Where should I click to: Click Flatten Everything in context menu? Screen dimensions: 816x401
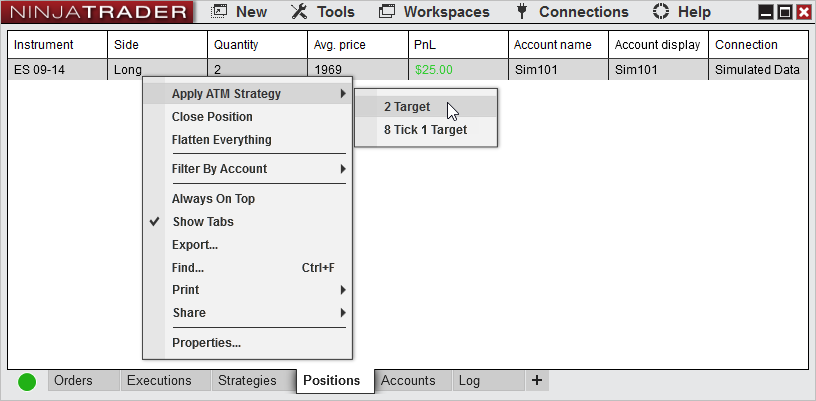[x=221, y=140]
